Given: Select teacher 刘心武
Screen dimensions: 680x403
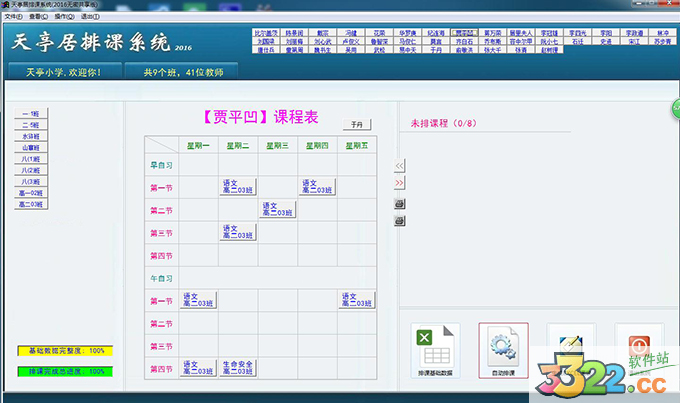Looking at the screenshot, I should coord(323,42).
